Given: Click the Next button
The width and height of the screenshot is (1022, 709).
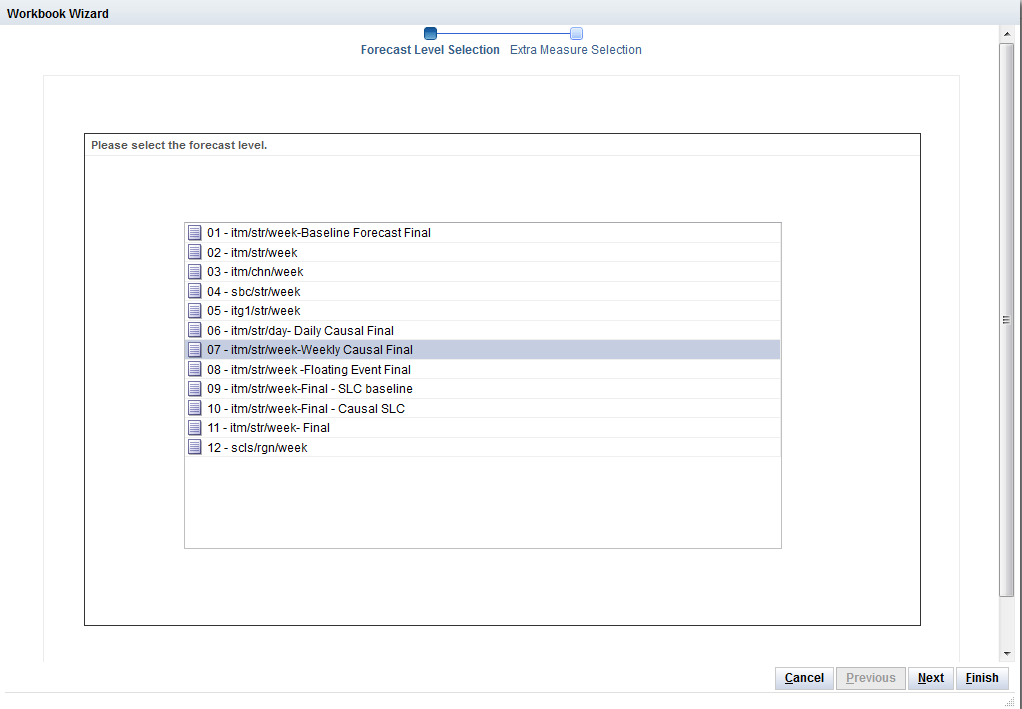Looking at the screenshot, I should [x=931, y=678].
